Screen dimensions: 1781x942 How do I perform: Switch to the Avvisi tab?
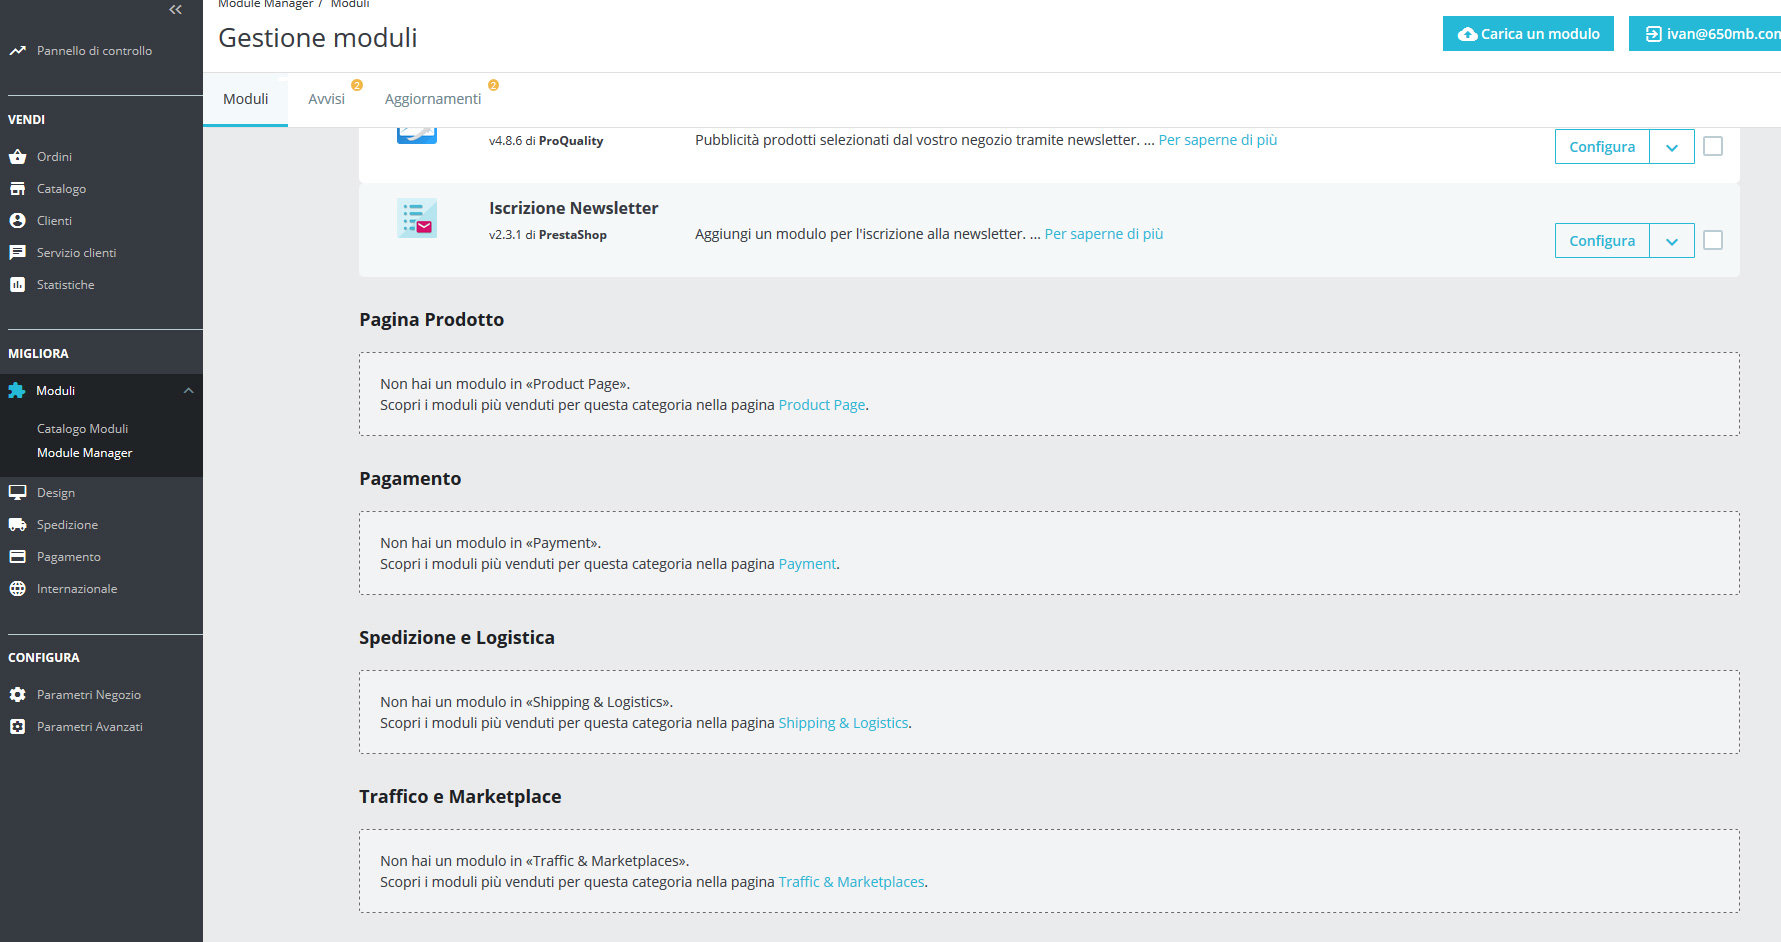click(326, 99)
